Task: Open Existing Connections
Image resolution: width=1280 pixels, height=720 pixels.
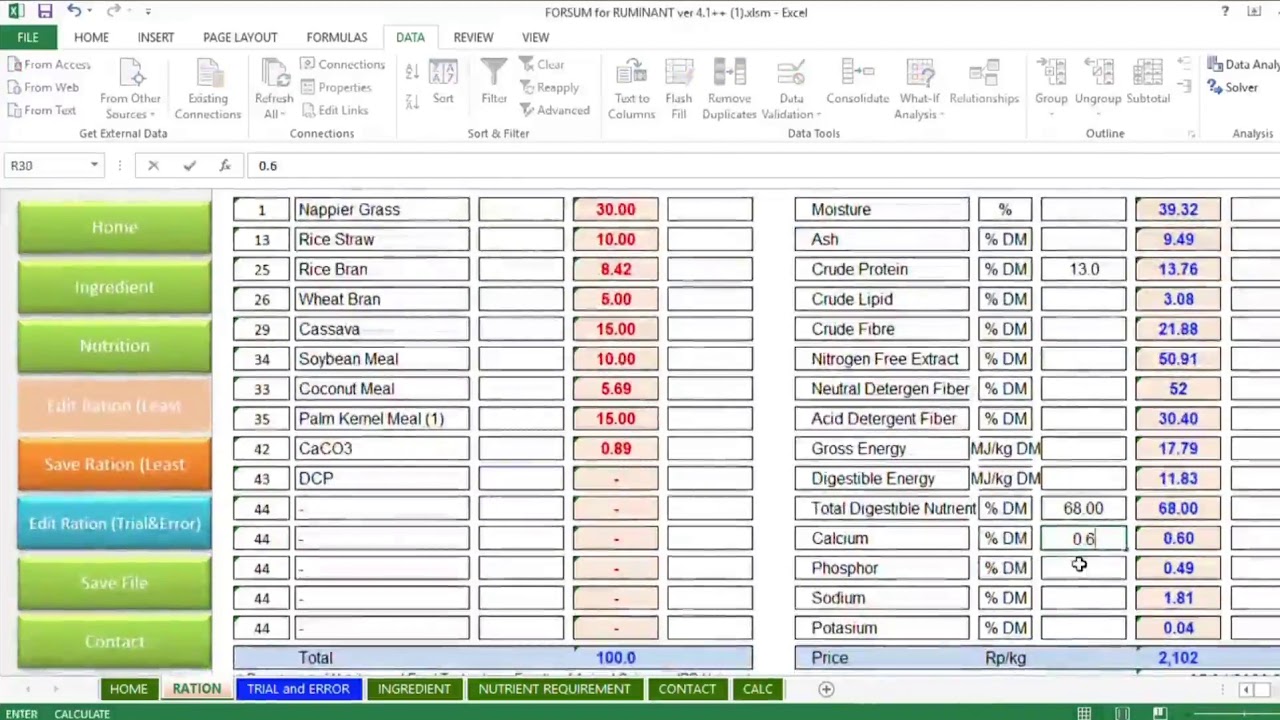Action: (207, 88)
